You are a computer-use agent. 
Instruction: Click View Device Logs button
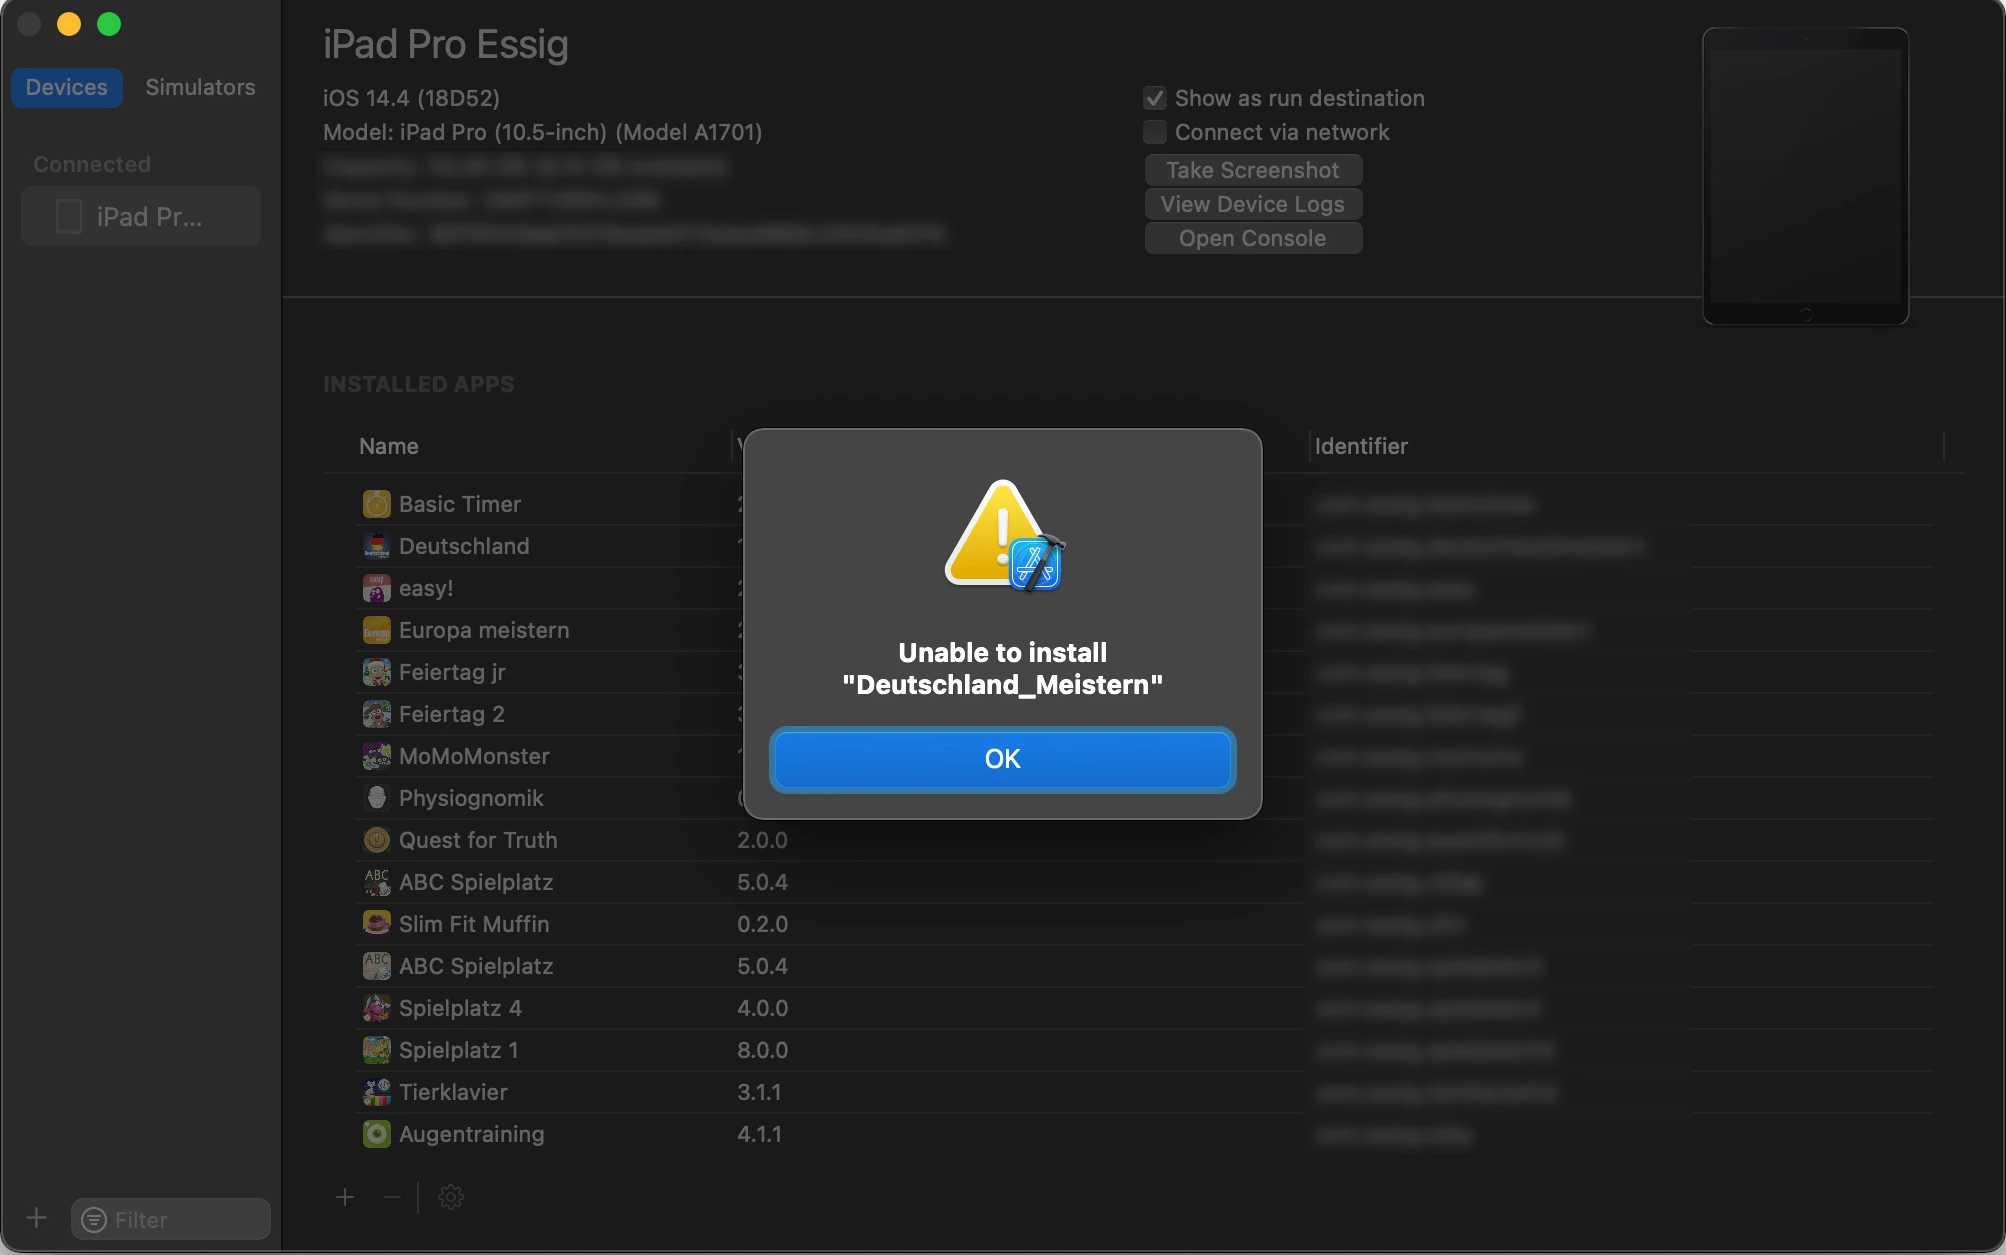(x=1252, y=204)
